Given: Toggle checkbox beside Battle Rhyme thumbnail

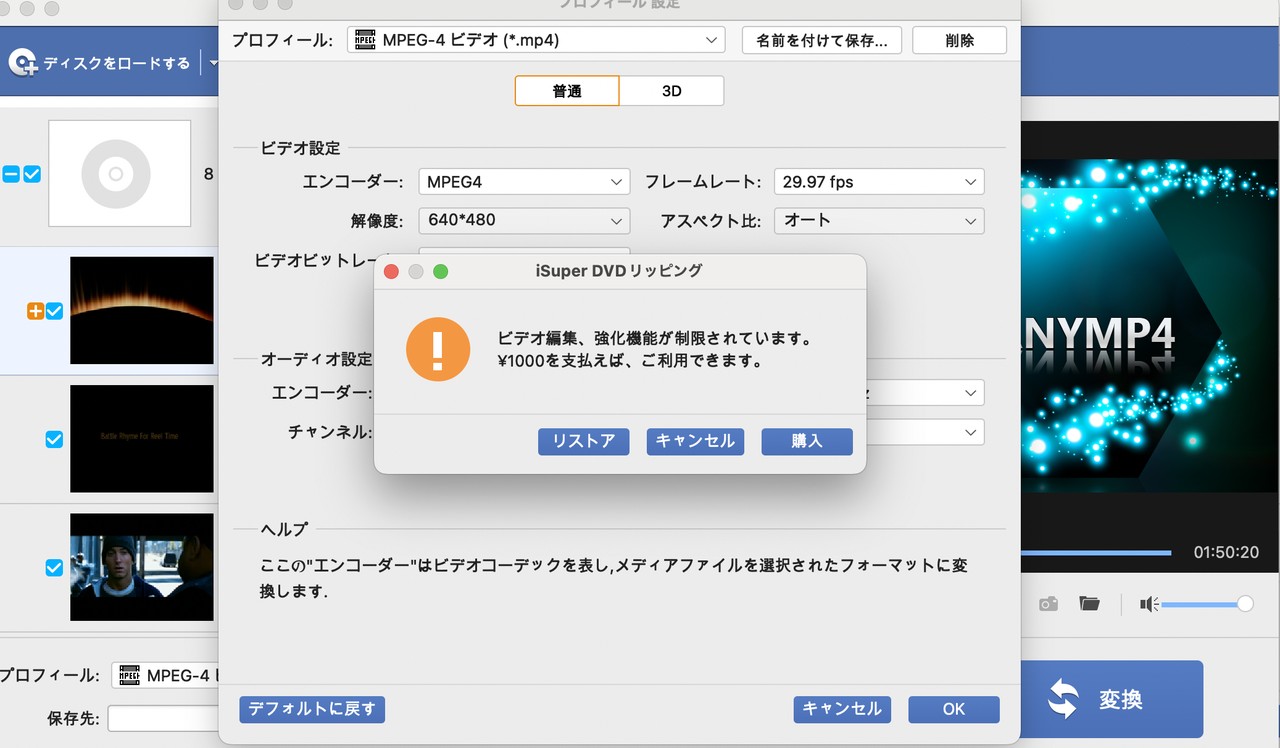Looking at the screenshot, I should 54,439.
